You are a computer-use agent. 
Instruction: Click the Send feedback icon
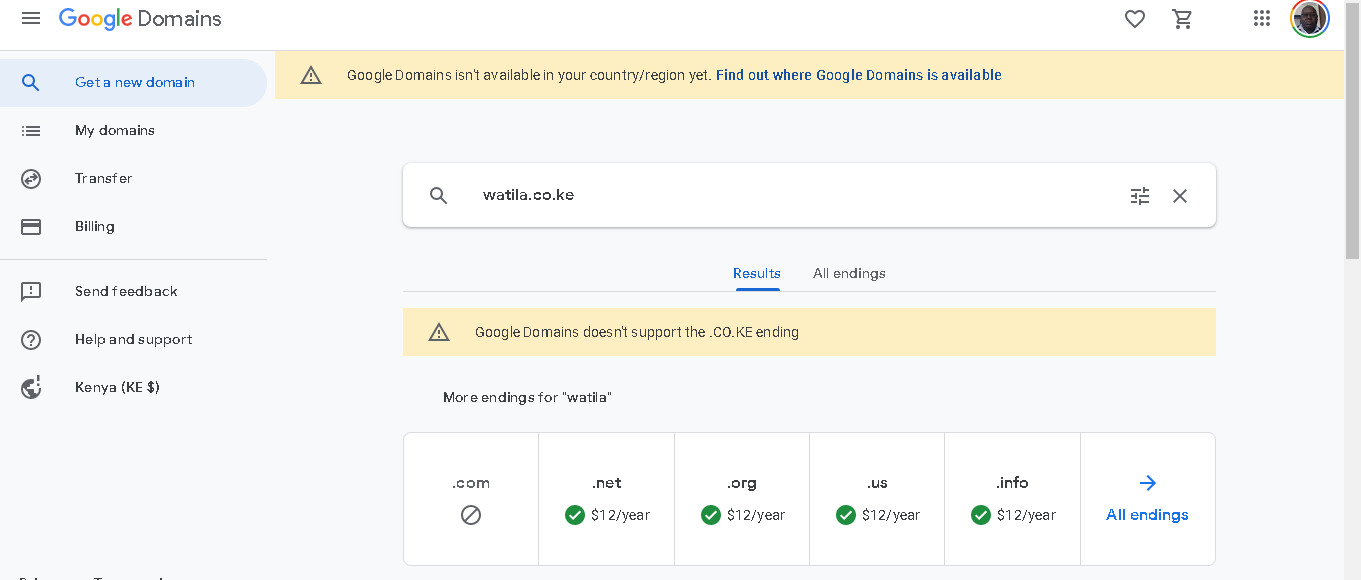[31, 292]
